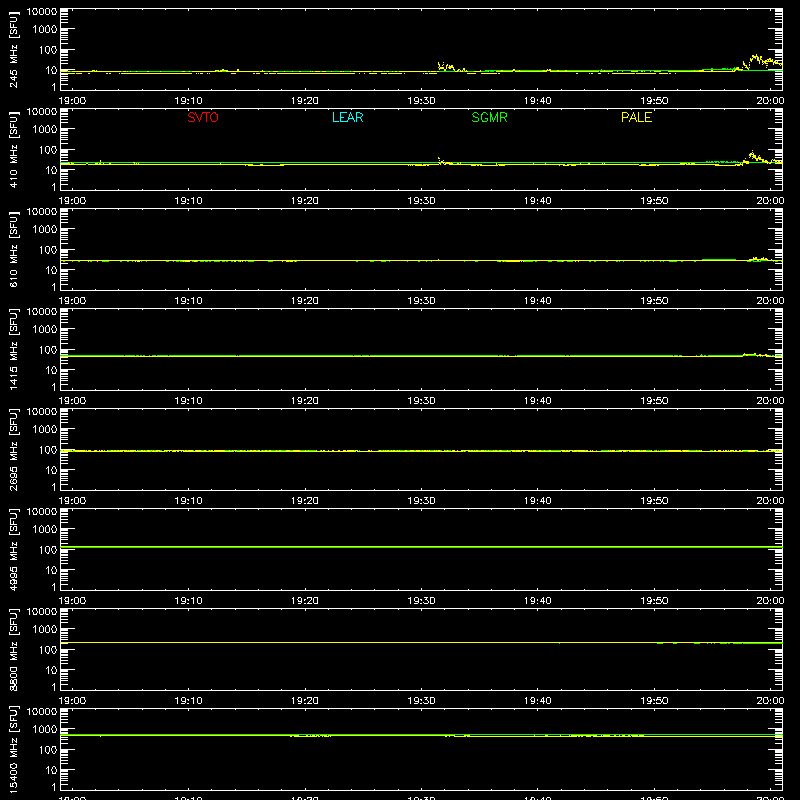This screenshot has width=800, height=800.
Task: Click the 19:30 tick under 245 MHz plot
Action: pos(421,101)
